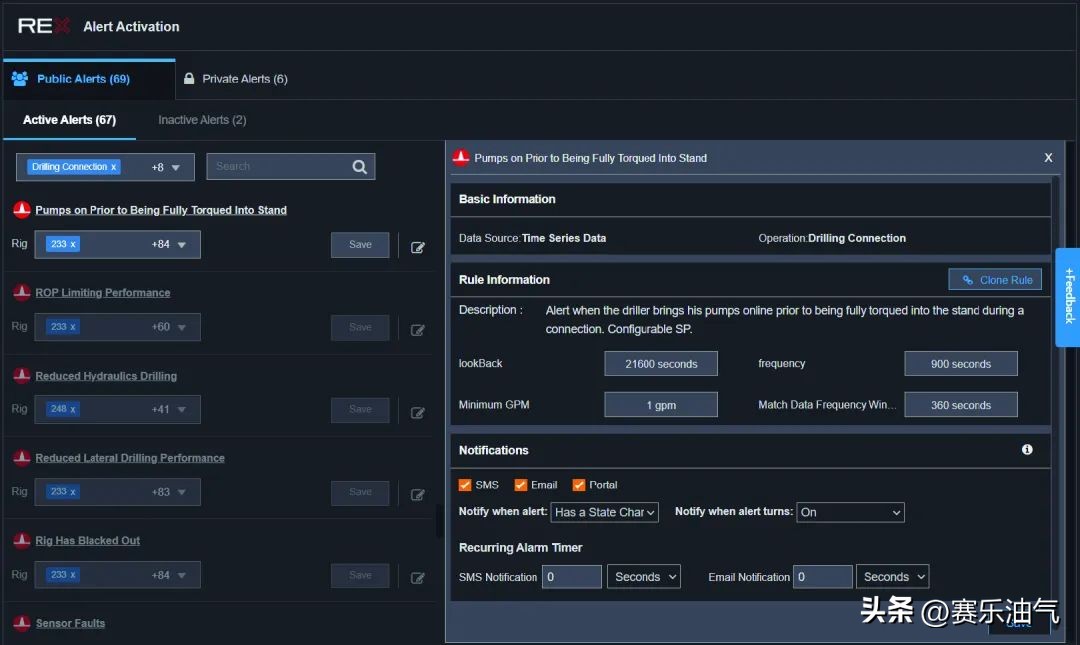Expand the Notify when alert turns dropdown
1080x645 pixels.
click(850, 512)
